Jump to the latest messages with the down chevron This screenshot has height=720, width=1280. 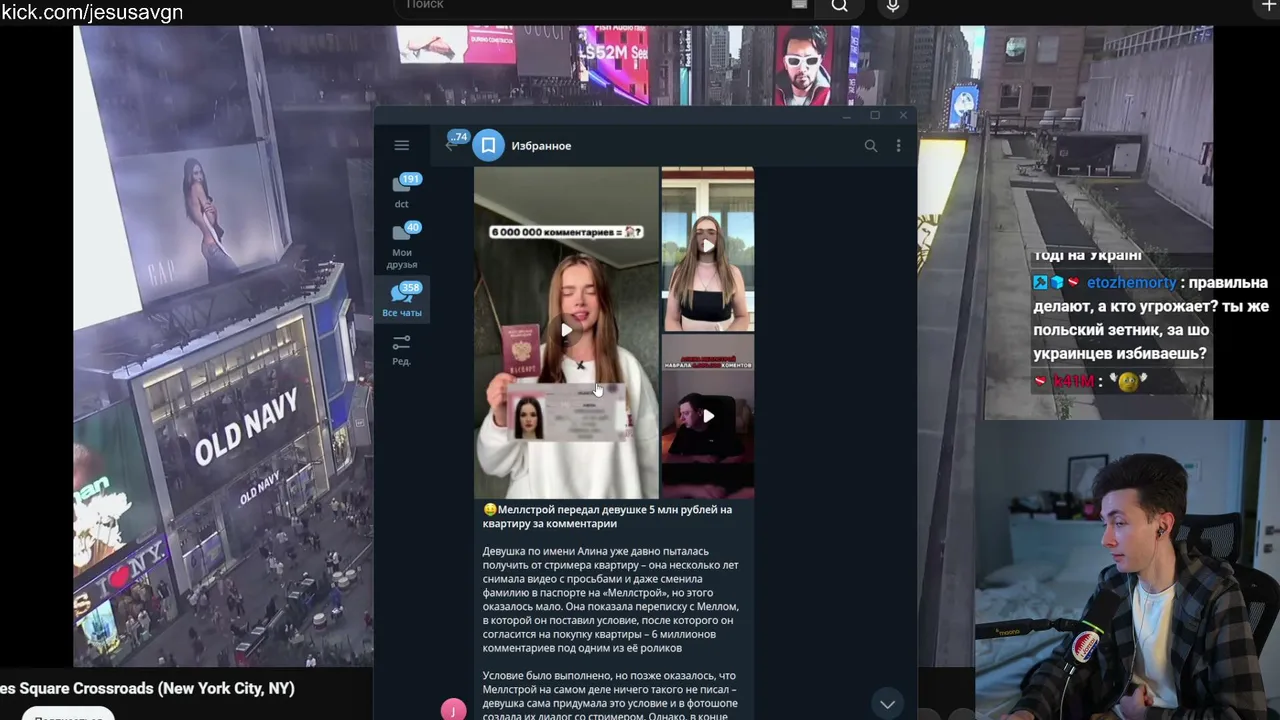point(887,704)
